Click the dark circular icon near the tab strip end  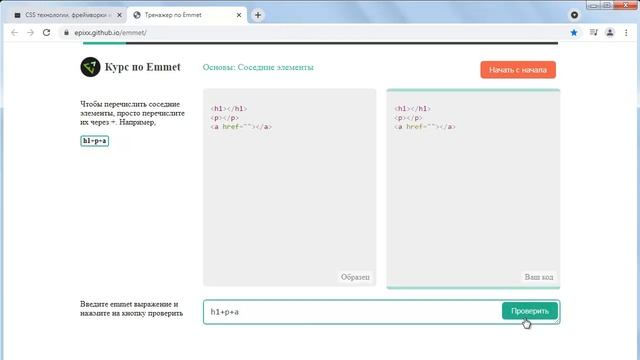[574, 15]
